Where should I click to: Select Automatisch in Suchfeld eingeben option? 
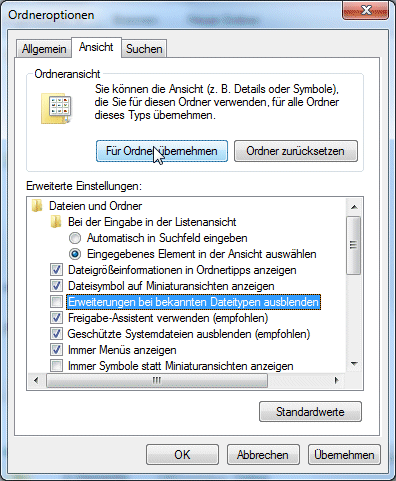point(75,238)
